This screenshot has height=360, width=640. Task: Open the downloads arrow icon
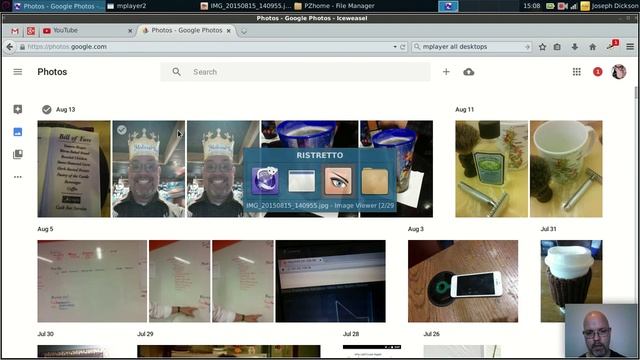click(x=575, y=47)
